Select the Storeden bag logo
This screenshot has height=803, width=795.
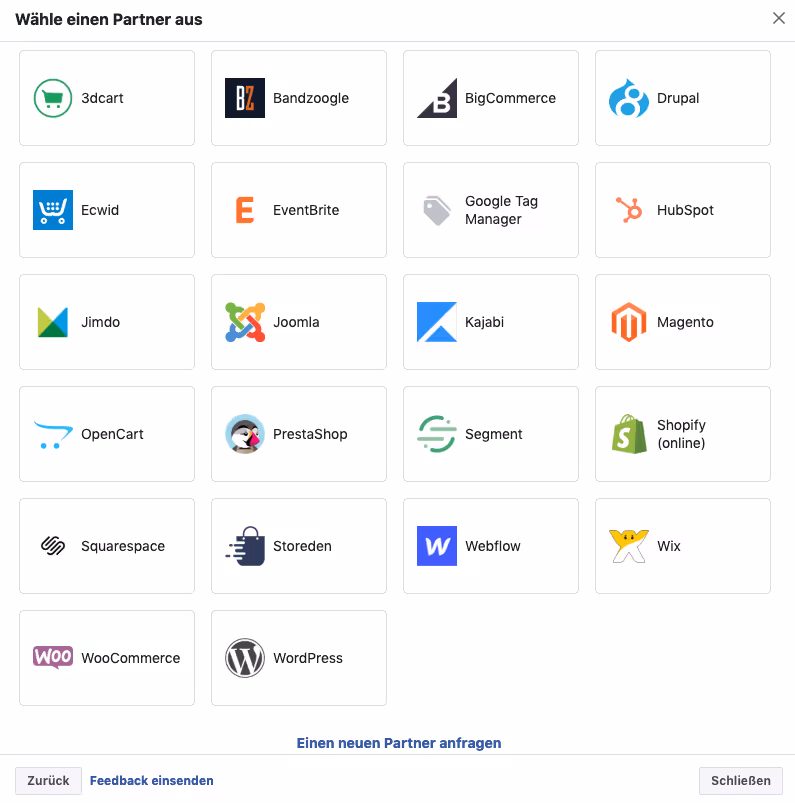point(245,546)
